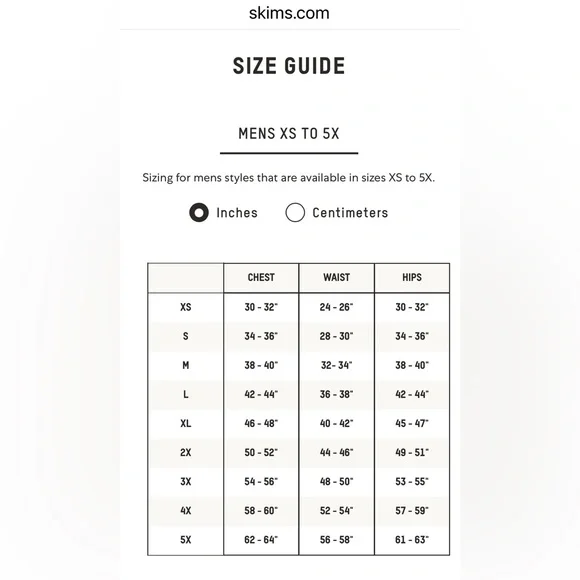Open the MENS XS TO 5X tab
The width and height of the screenshot is (580, 580).
click(289, 134)
